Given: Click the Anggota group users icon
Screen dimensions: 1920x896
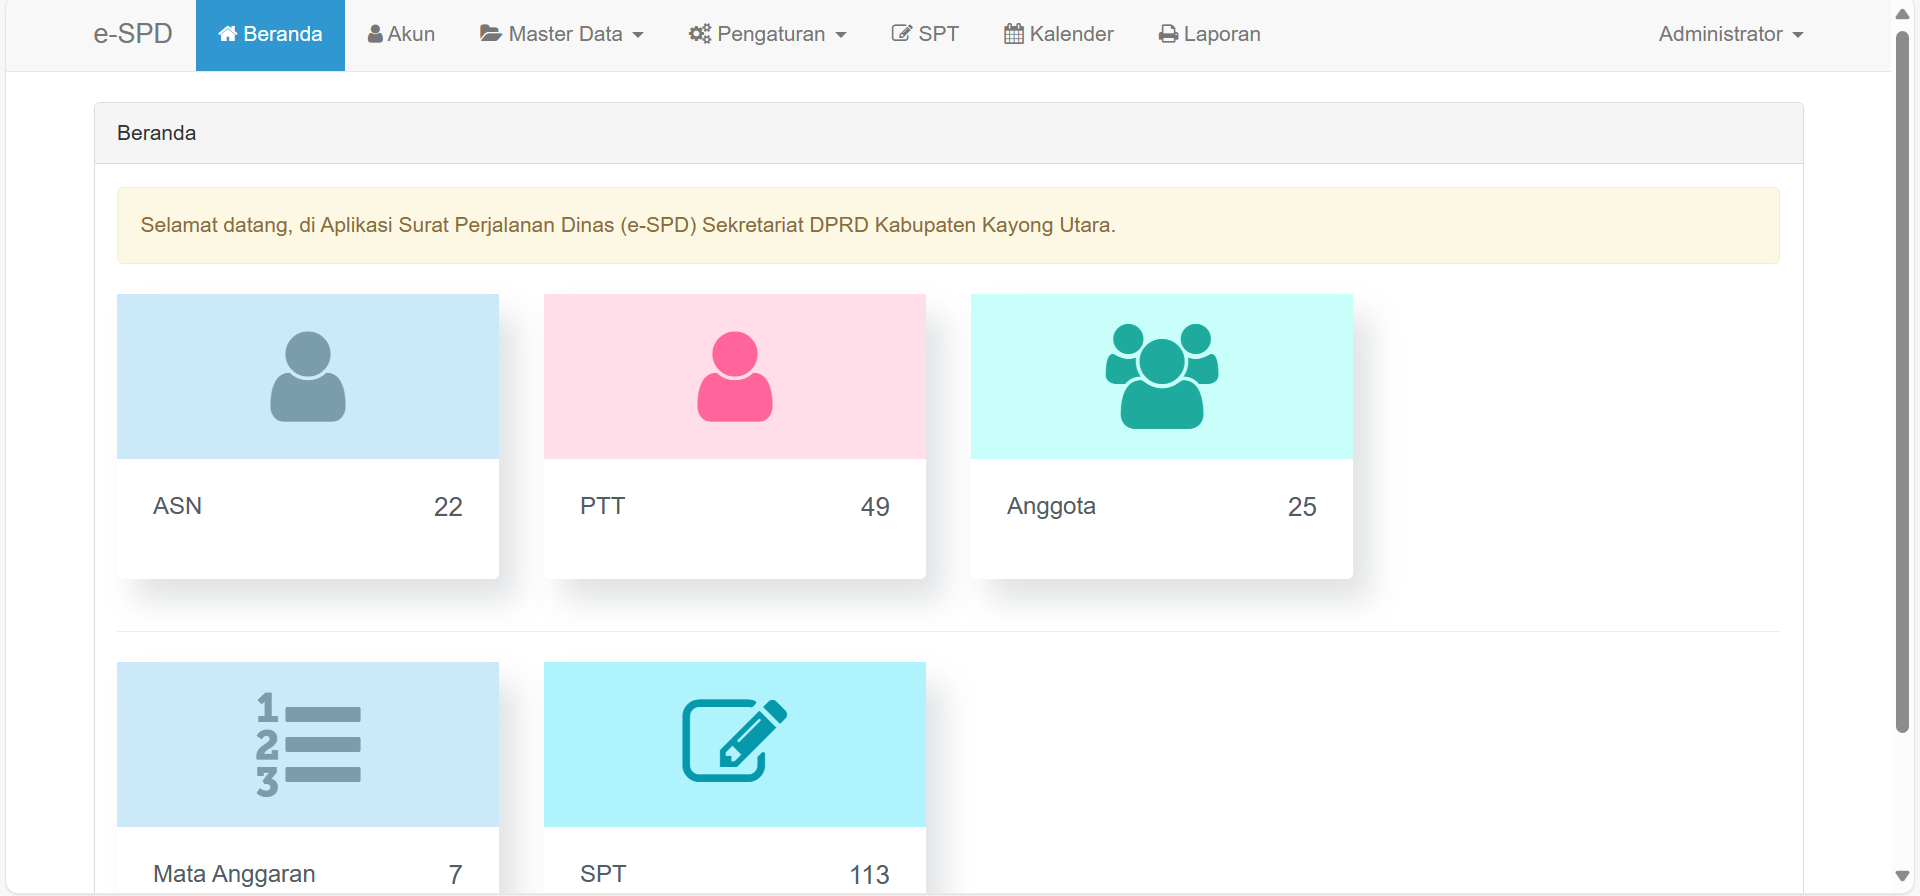Looking at the screenshot, I should coord(1162,376).
